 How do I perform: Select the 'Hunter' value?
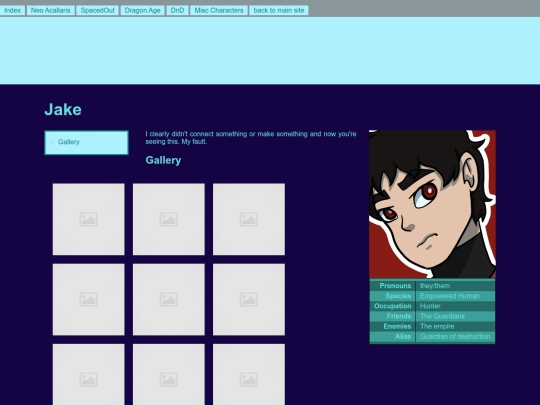(430, 306)
